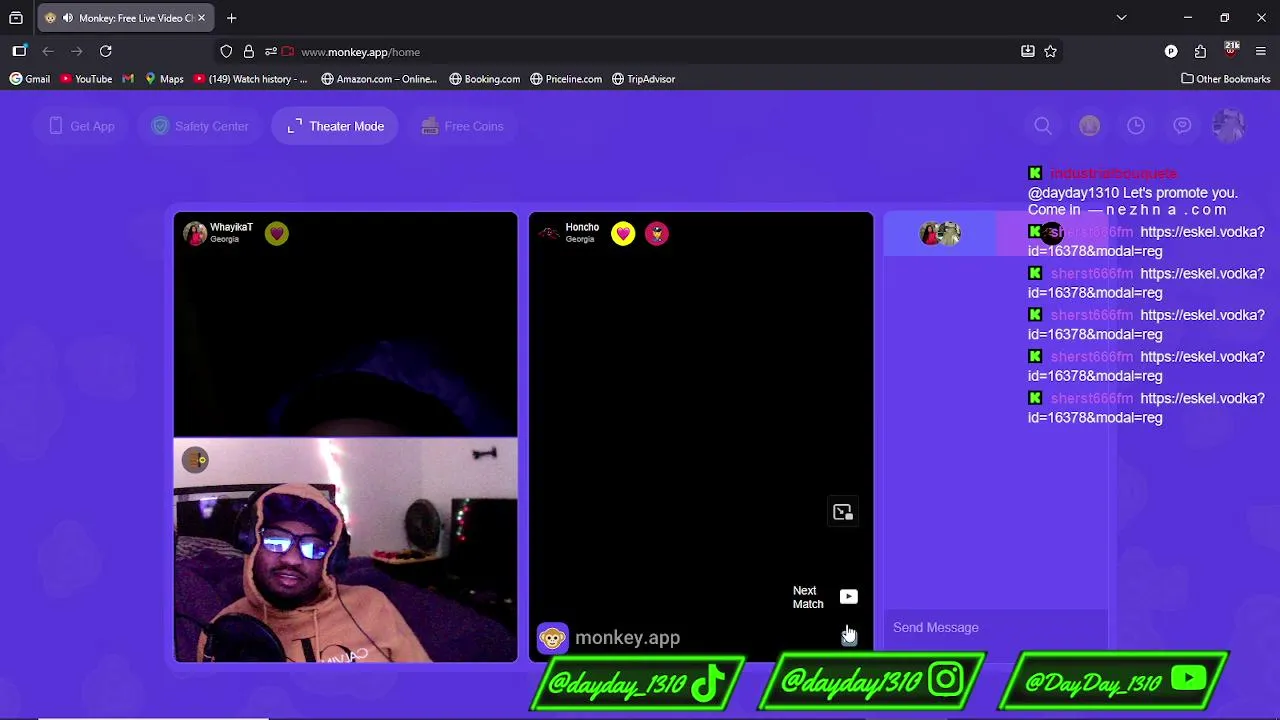This screenshot has height=720, width=1280.
Task: Click the effects icon on your camera preview
Action: (x=196, y=459)
